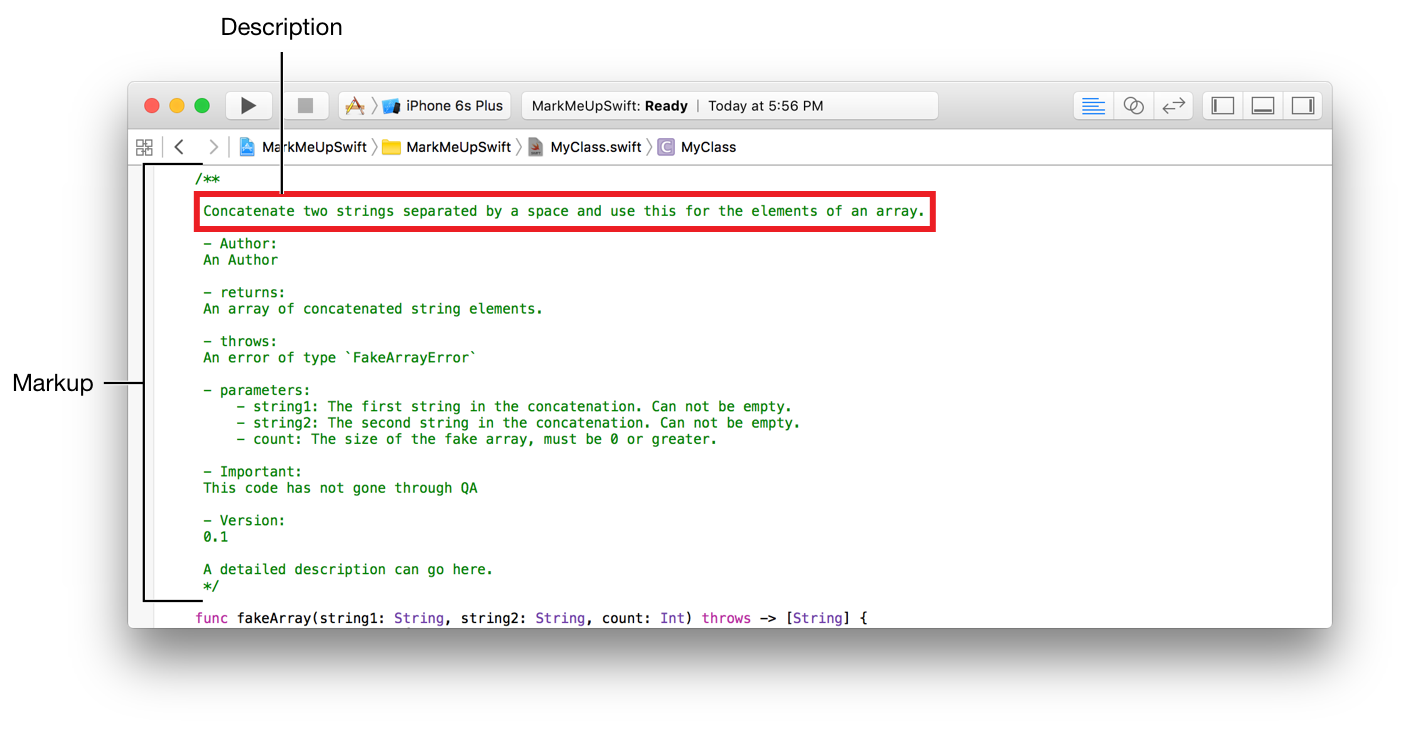Screen dimensions: 1410x733
Task: Go forward to next file
Action: 213,147
